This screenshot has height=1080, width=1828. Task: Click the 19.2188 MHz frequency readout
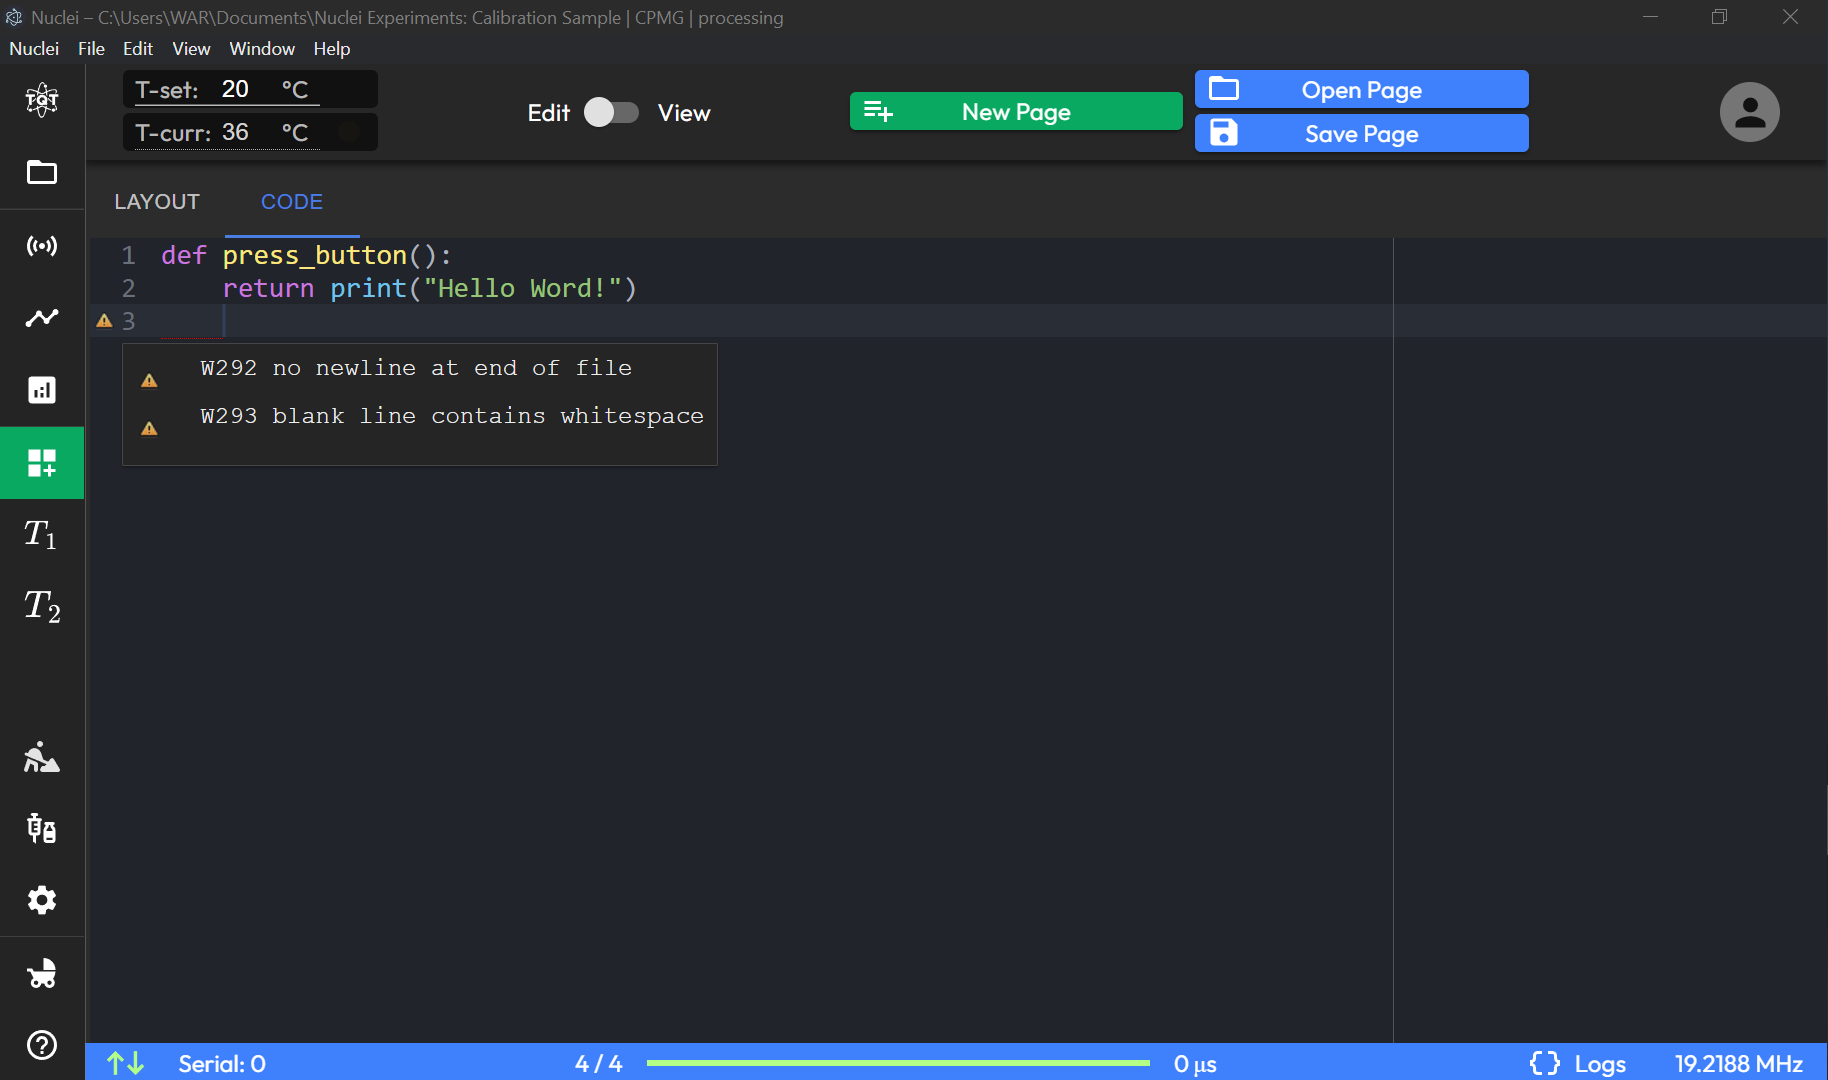(1739, 1064)
